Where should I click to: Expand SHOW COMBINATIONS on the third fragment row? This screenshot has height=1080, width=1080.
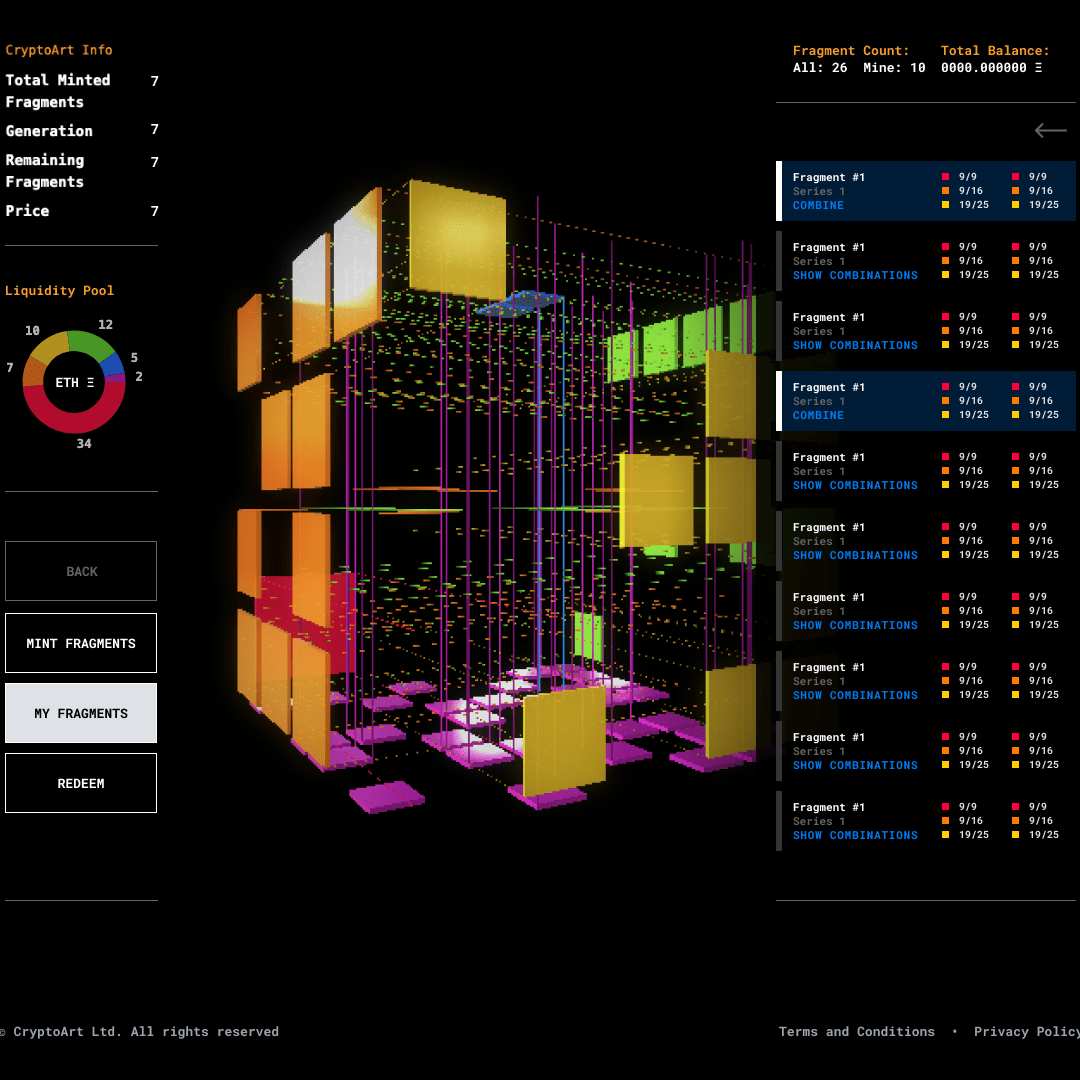855,345
